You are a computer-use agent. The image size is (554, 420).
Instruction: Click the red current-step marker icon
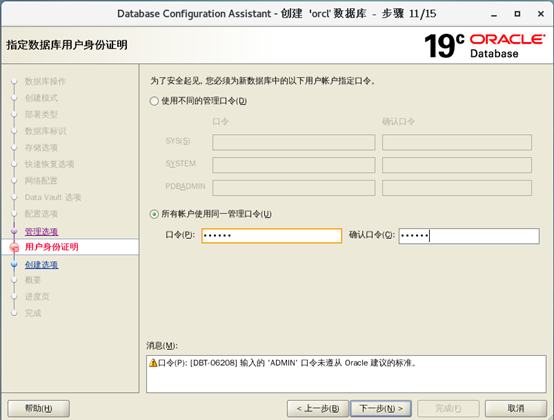point(14,247)
